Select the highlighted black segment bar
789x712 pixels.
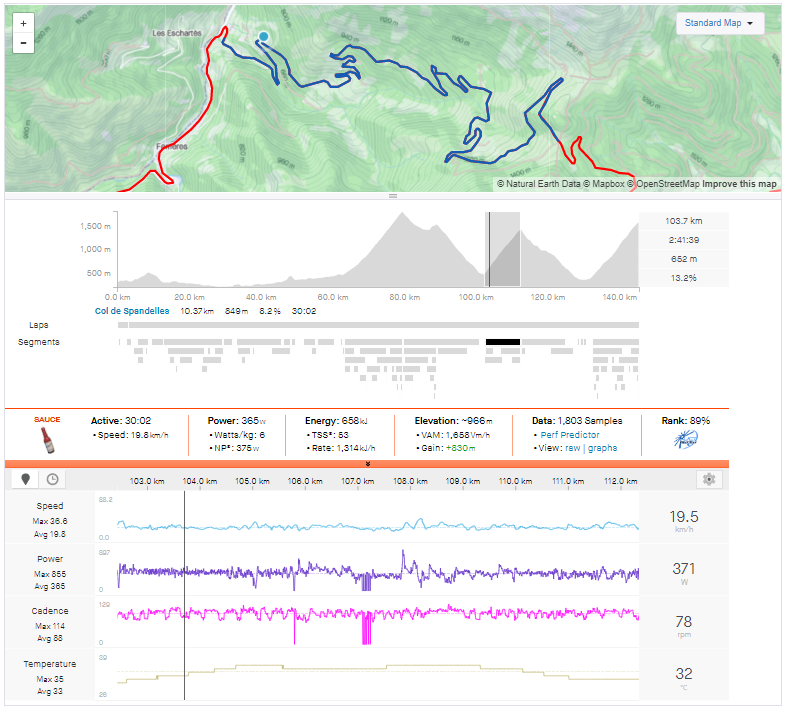[502, 342]
